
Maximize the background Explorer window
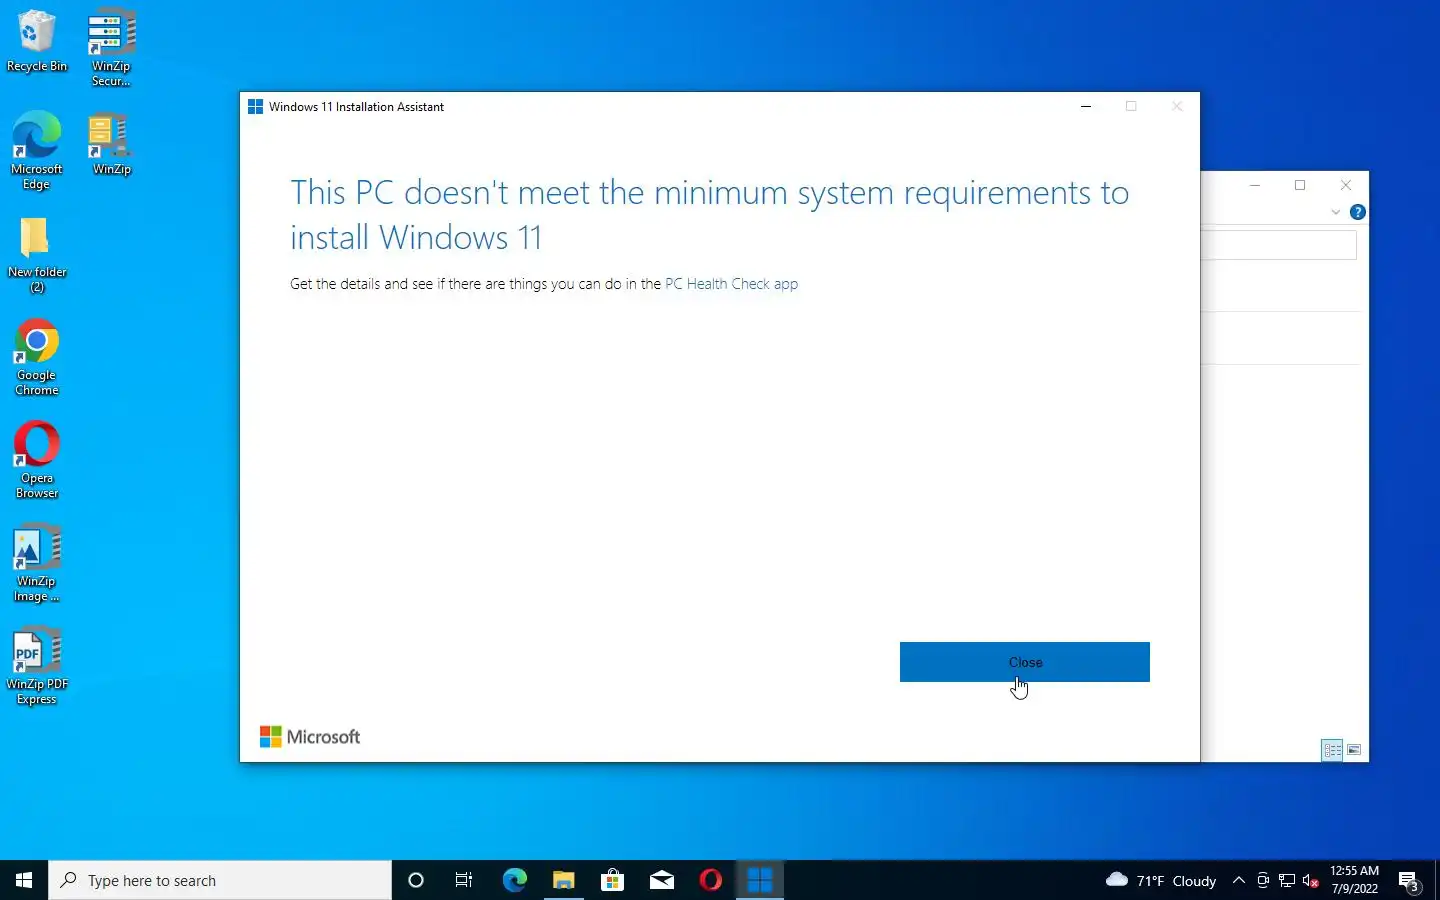tap(1300, 185)
